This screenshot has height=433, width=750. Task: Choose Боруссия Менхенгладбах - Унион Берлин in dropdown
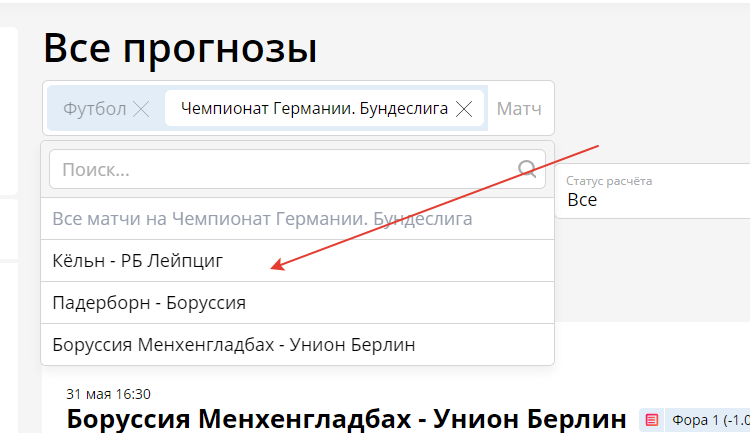297,344
